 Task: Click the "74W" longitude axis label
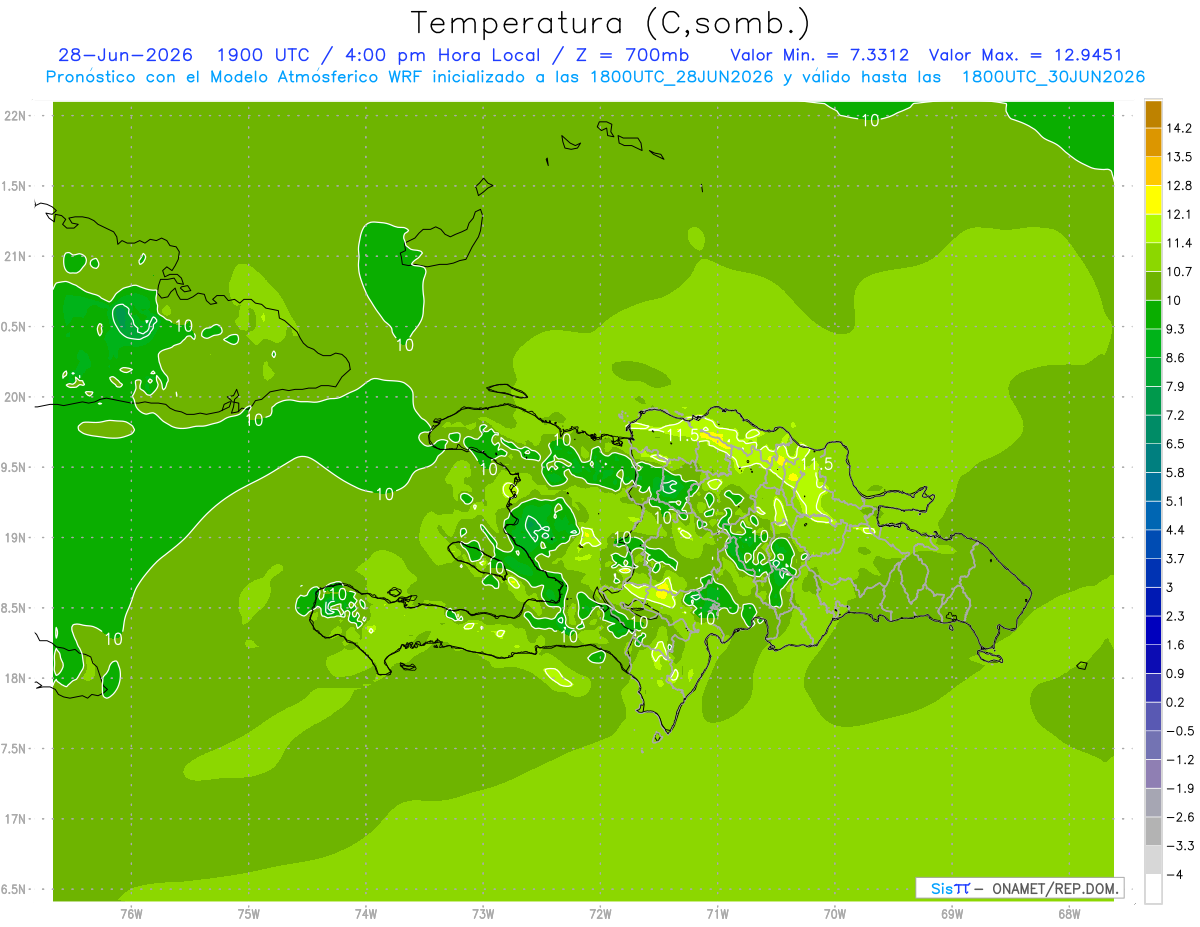pos(366,913)
